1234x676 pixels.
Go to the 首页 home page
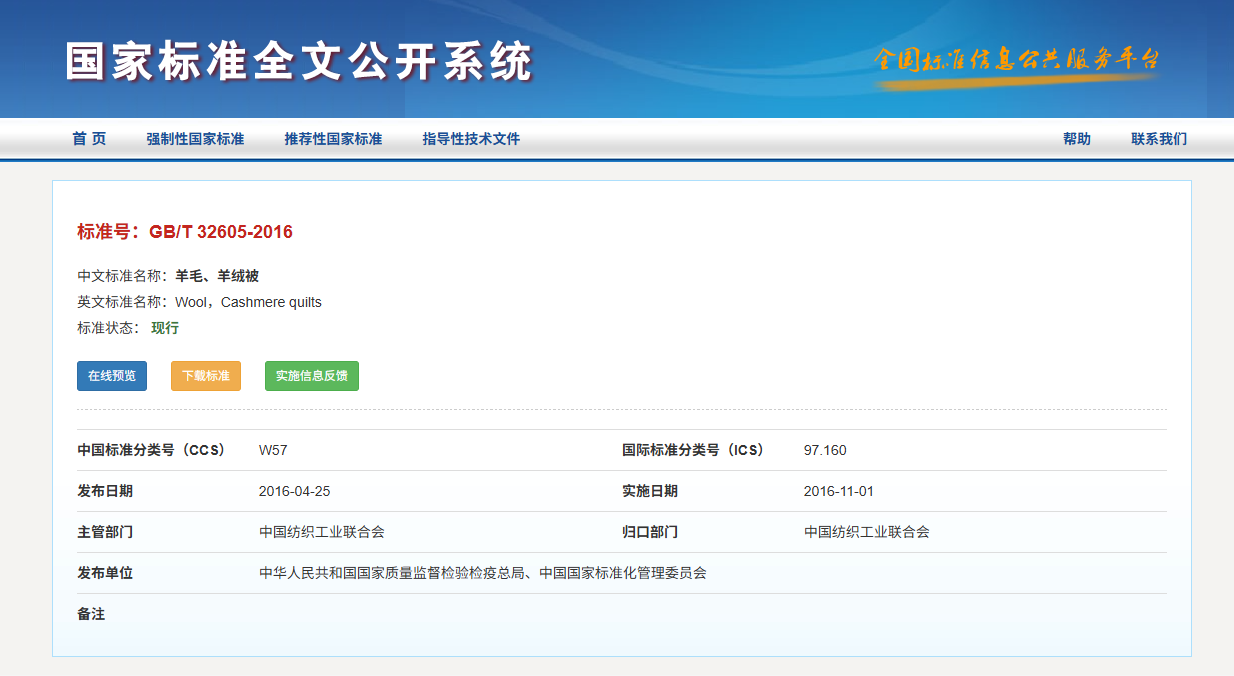[89, 139]
